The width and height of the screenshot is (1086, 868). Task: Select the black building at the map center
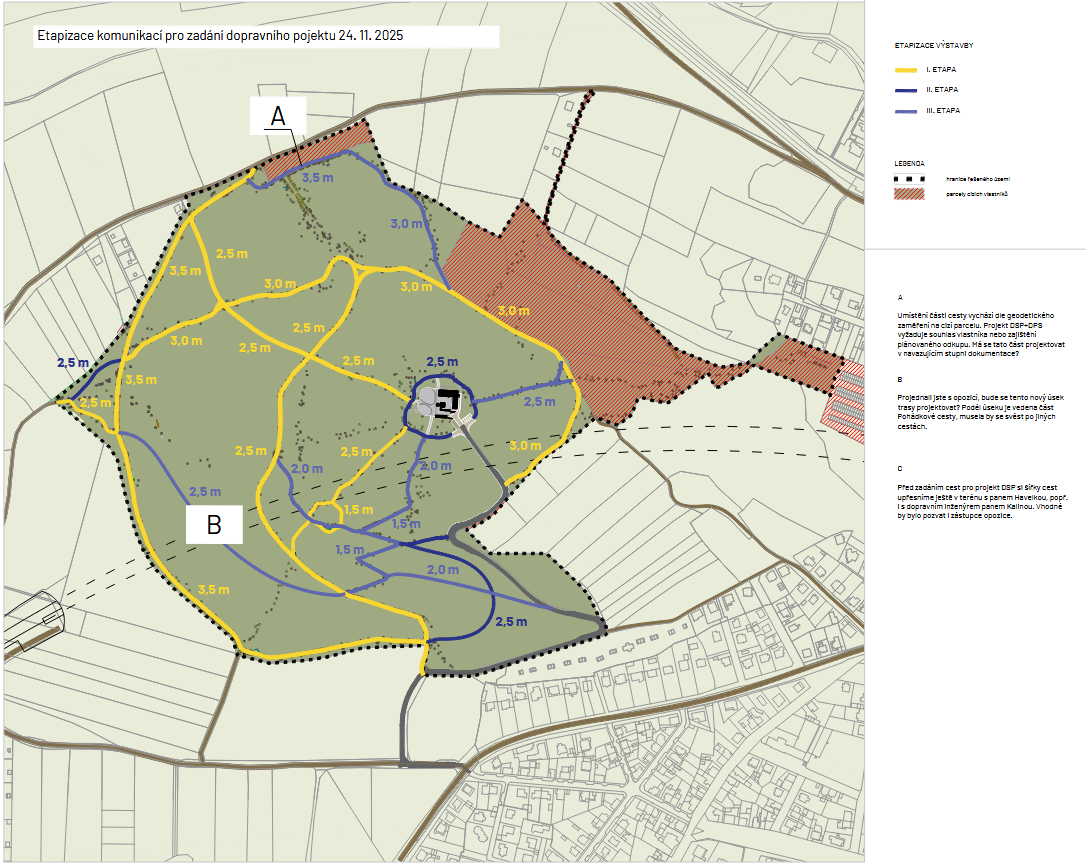click(447, 400)
